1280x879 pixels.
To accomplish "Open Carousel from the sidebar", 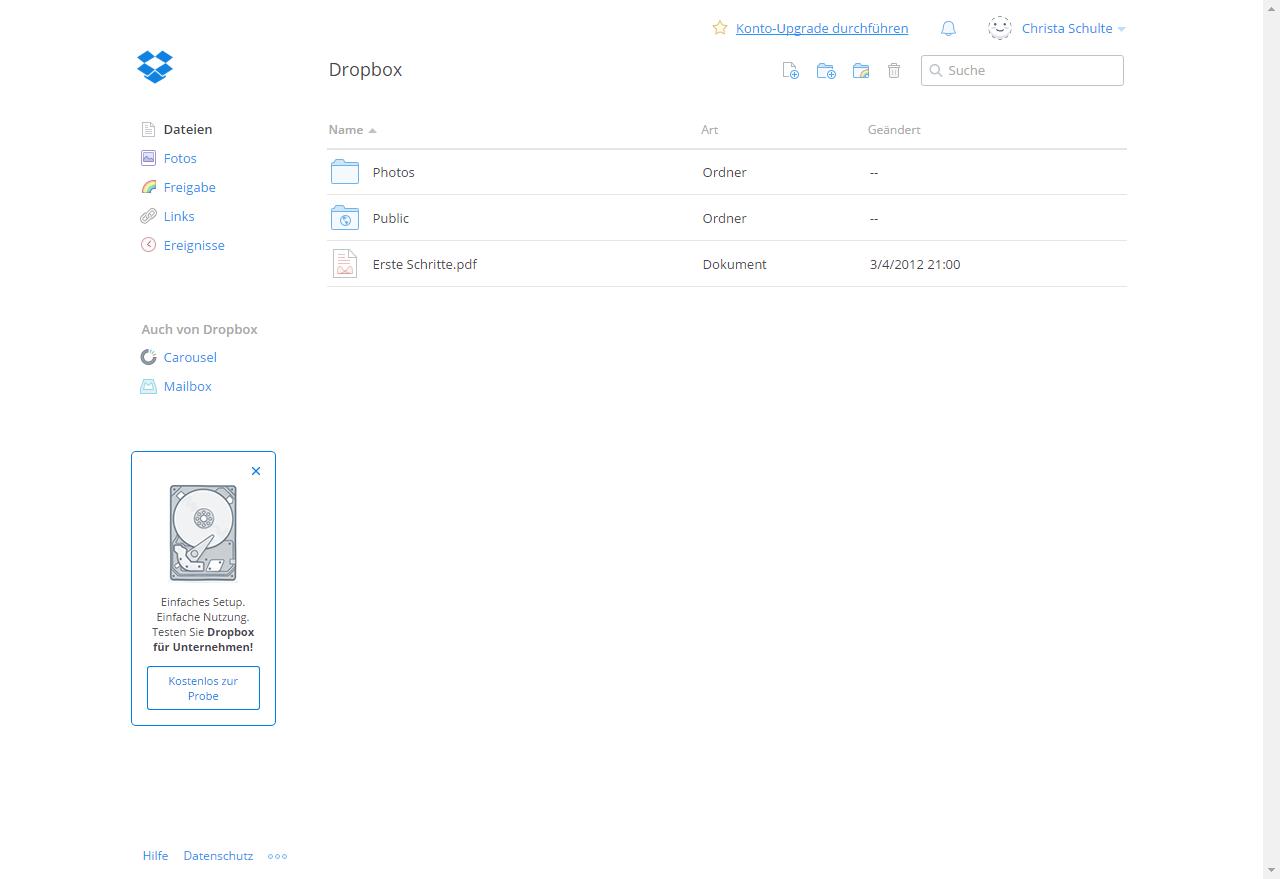I will pyautogui.click(x=189, y=357).
